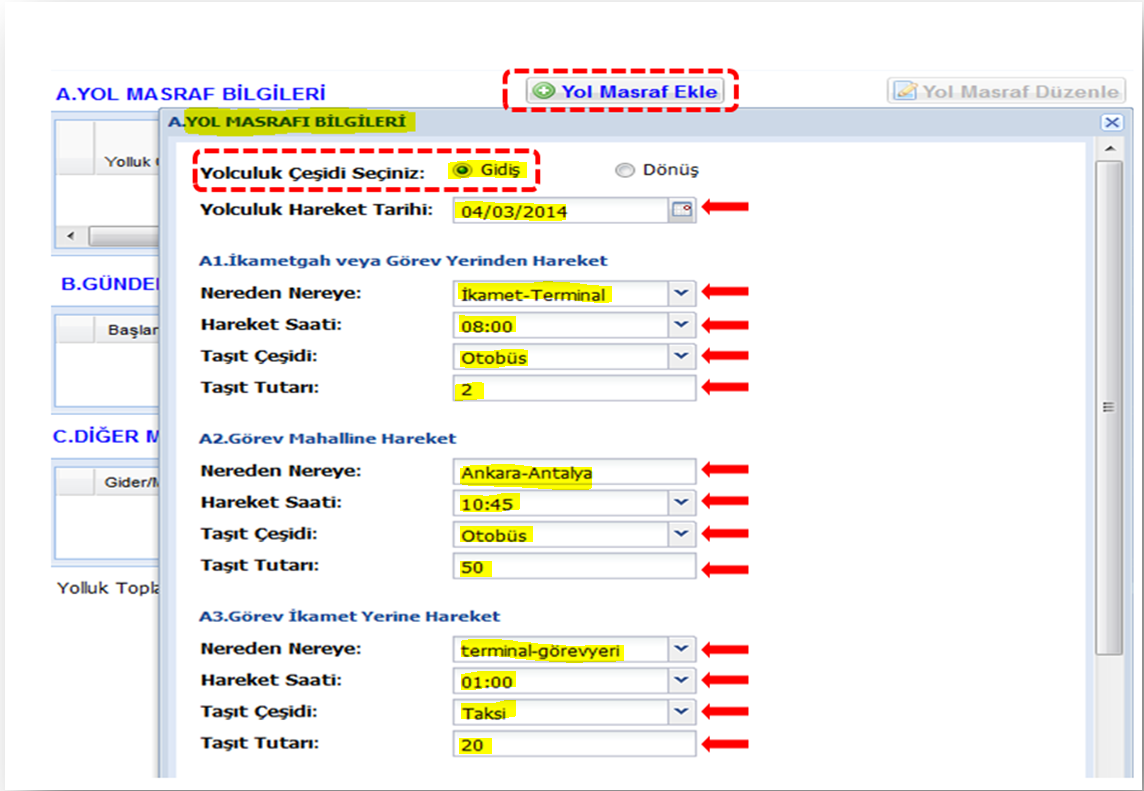Expand A2 Taşıt Çeşidi dropdown under Görev Mahalline Hareket
This screenshot has width=1144, height=791.
681,534
